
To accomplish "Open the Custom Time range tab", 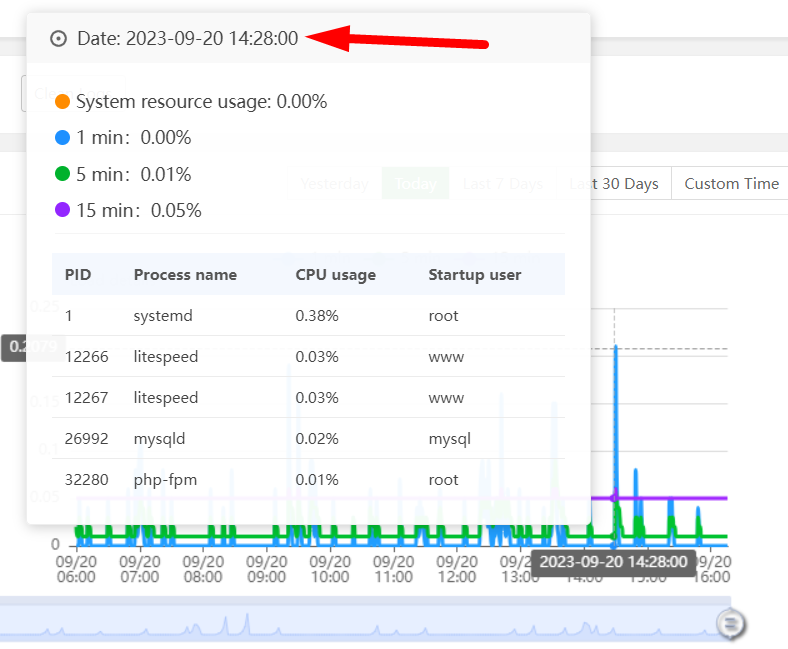I will click(731, 183).
